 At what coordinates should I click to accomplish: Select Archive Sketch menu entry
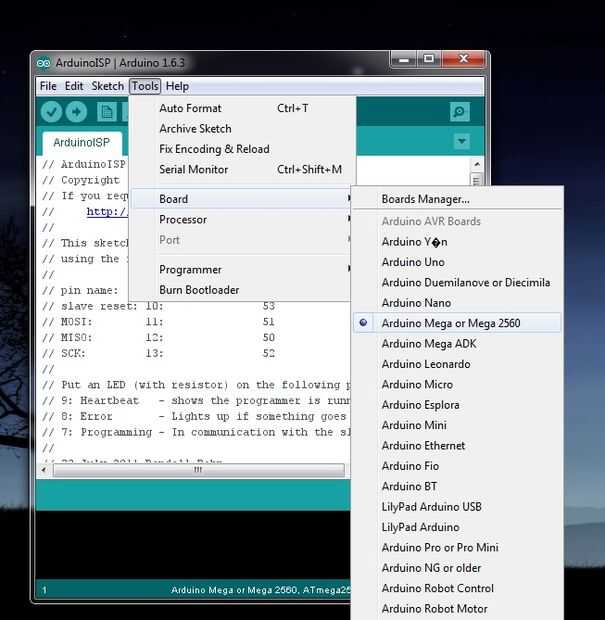[241, 129]
